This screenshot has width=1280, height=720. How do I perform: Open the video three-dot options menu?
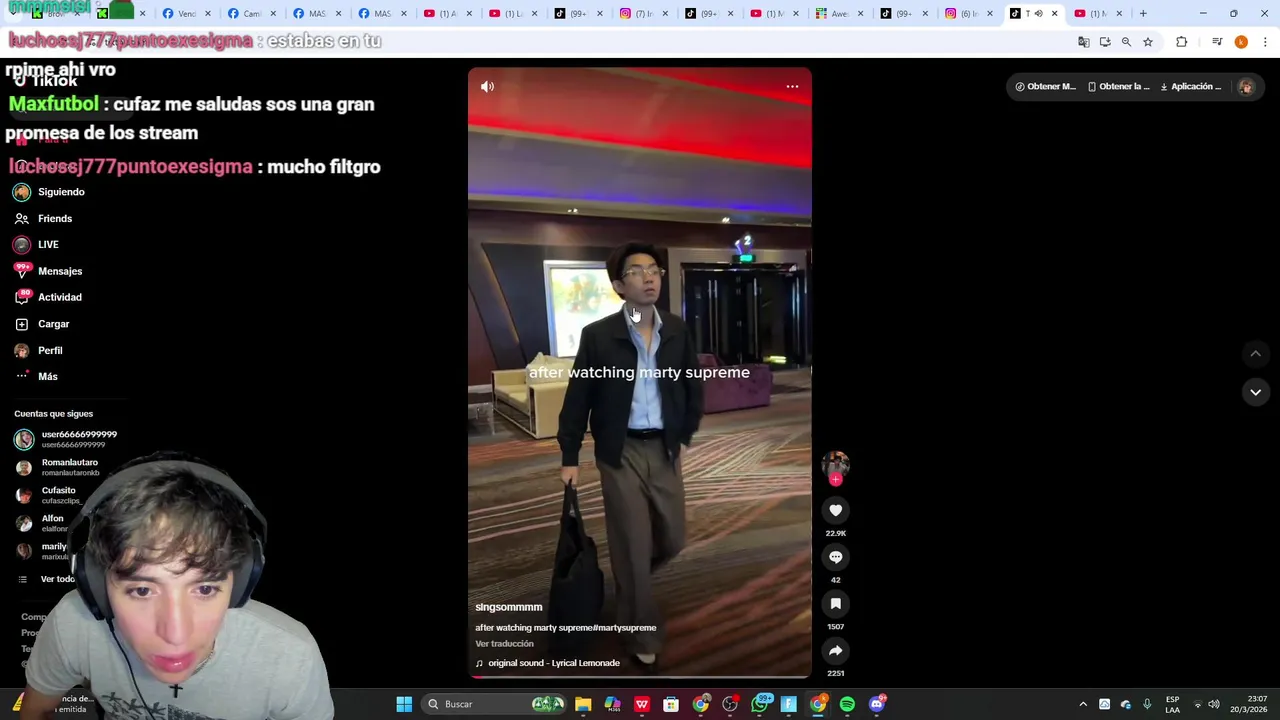(792, 87)
